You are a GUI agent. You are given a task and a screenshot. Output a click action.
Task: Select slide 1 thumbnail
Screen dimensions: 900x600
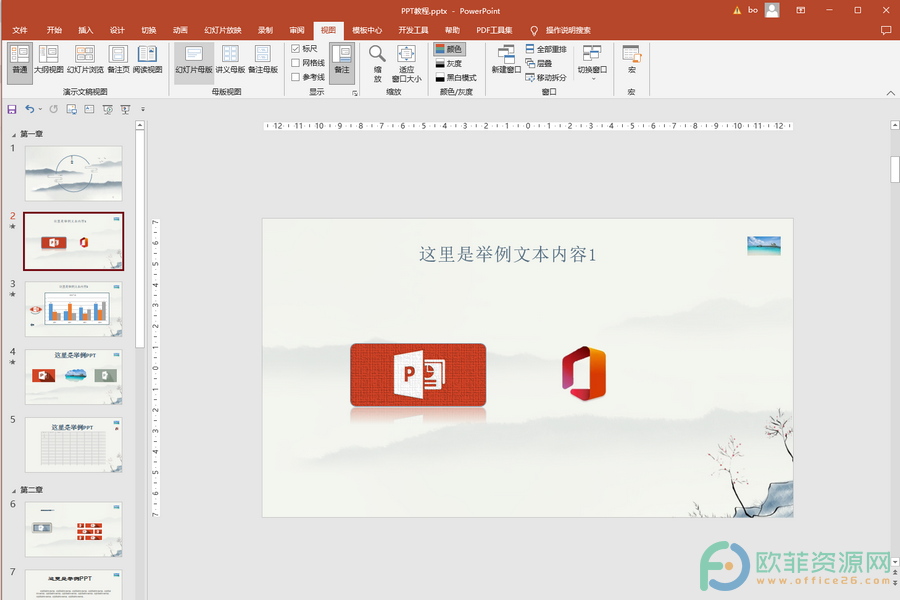click(x=73, y=173)
